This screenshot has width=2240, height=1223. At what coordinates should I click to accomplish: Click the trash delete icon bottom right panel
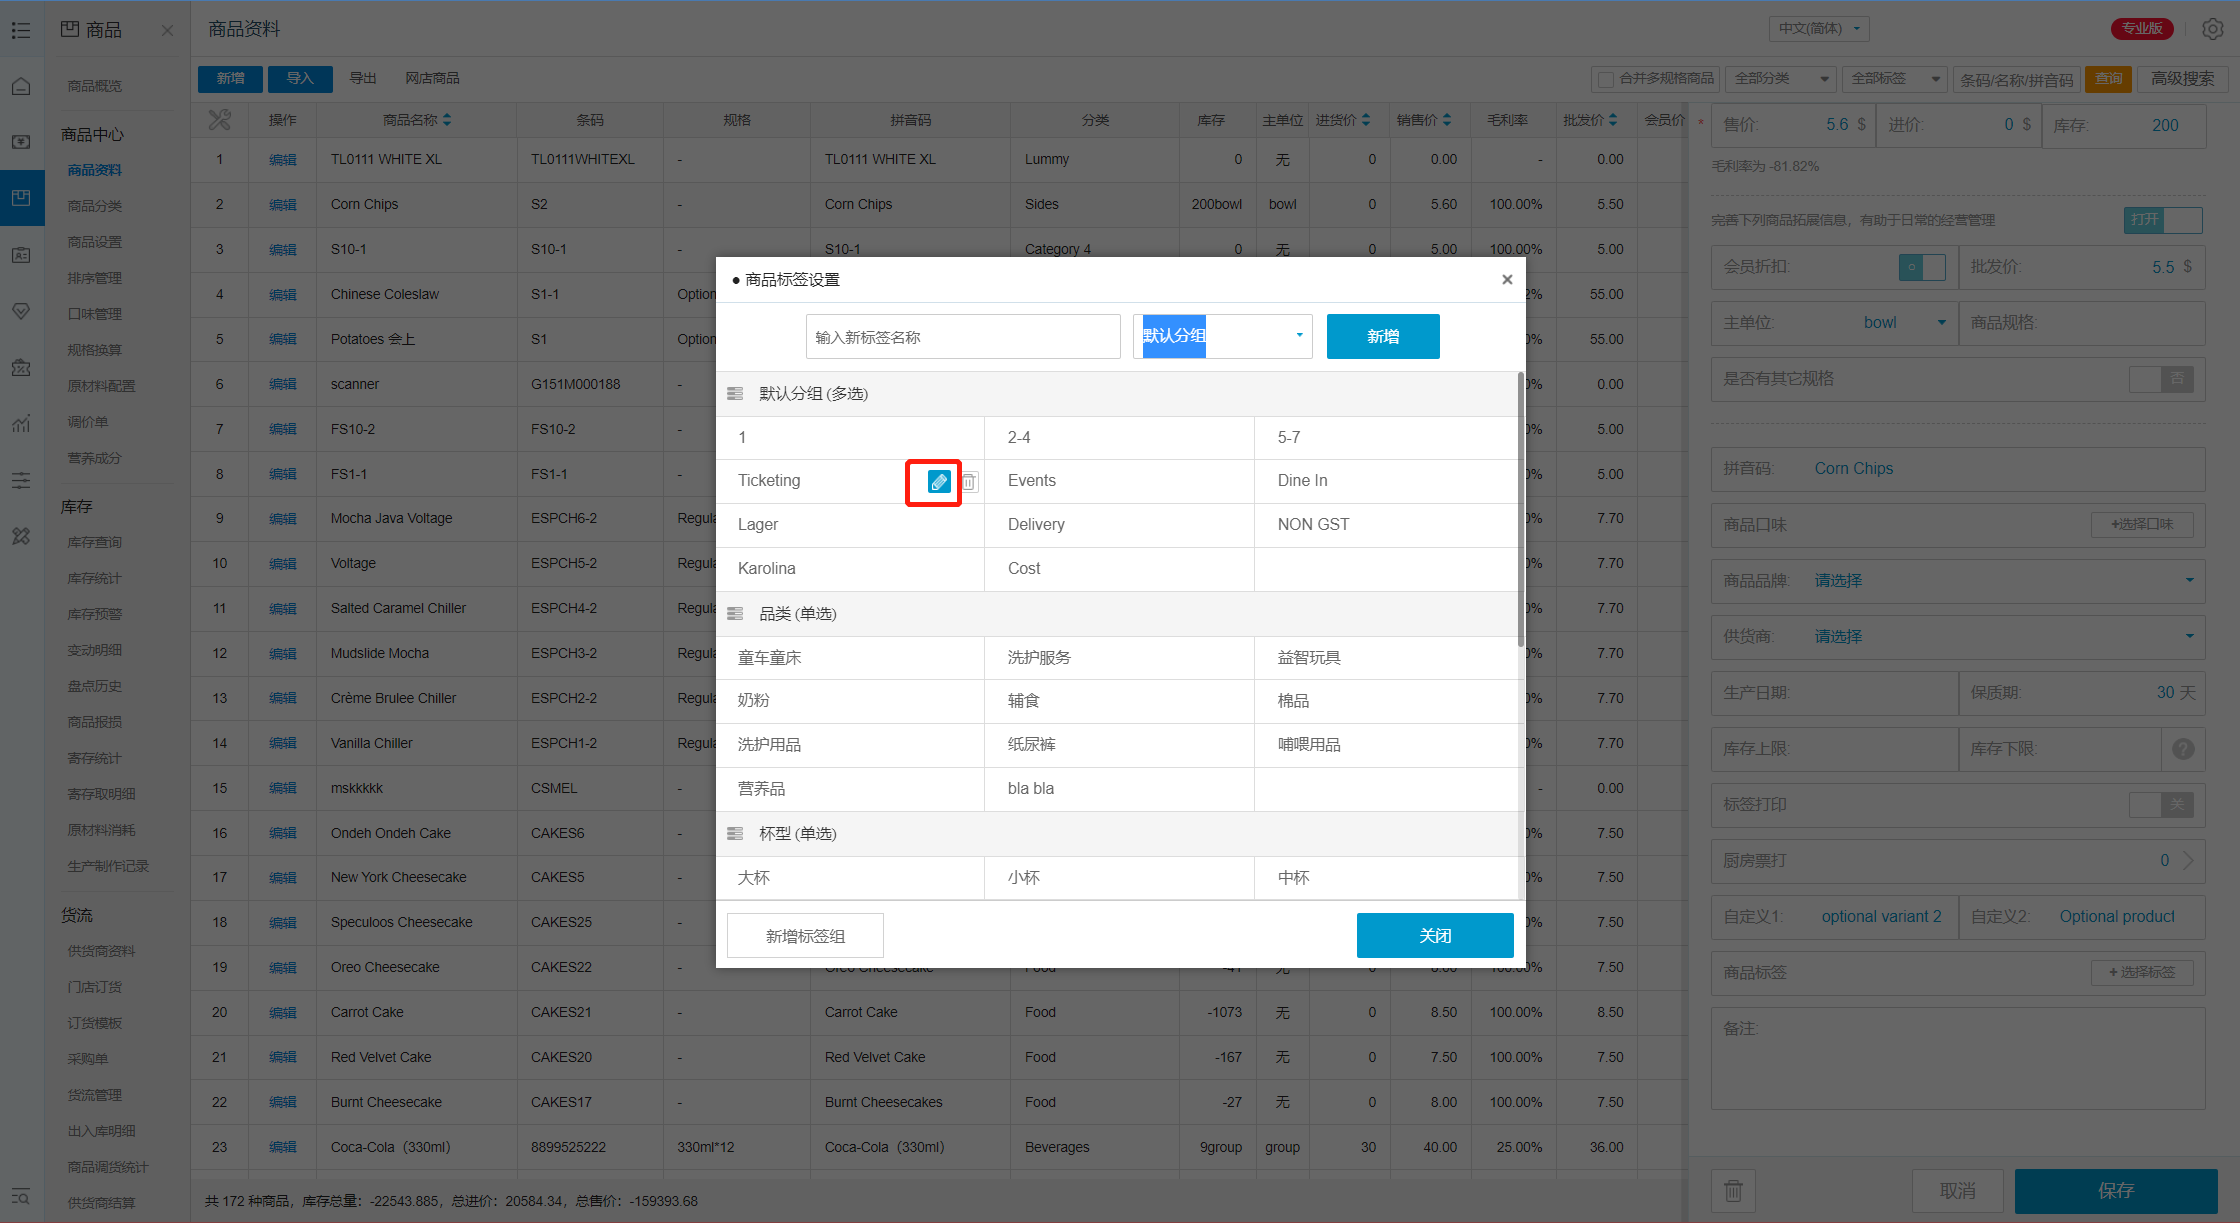click(x=1733, y=1190)
